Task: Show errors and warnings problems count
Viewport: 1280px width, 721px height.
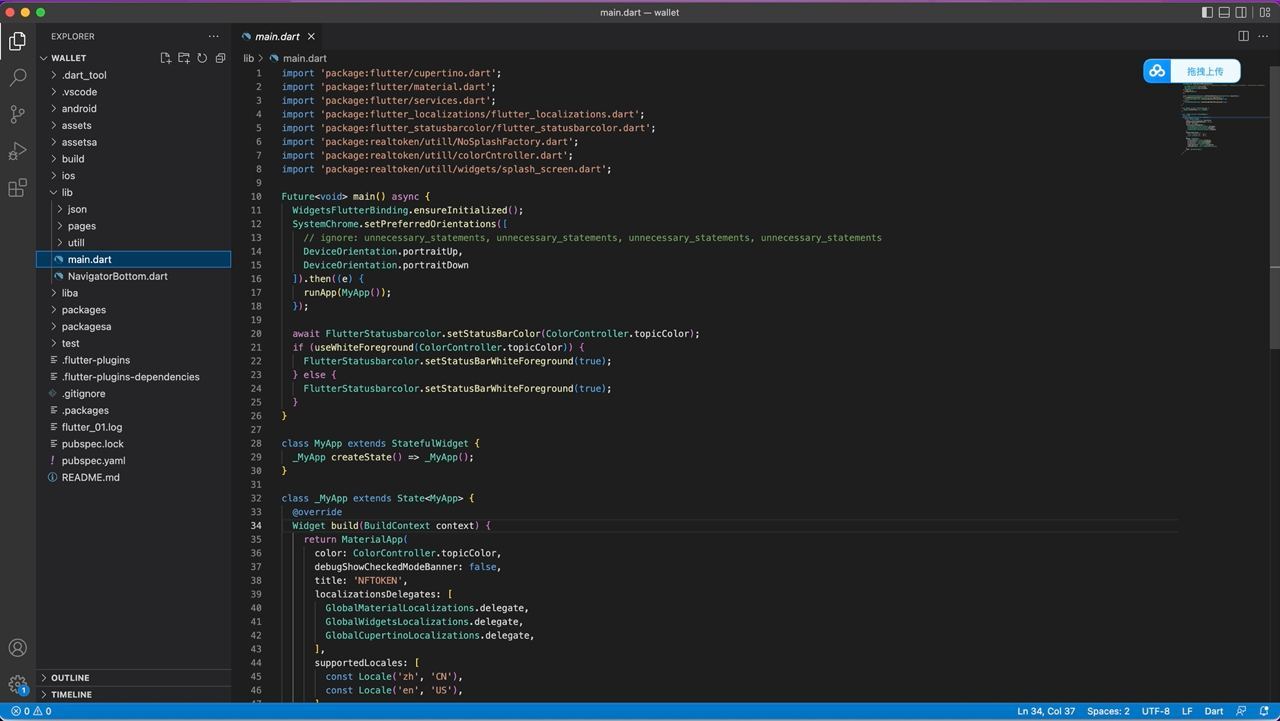Action: coord(30,711)
